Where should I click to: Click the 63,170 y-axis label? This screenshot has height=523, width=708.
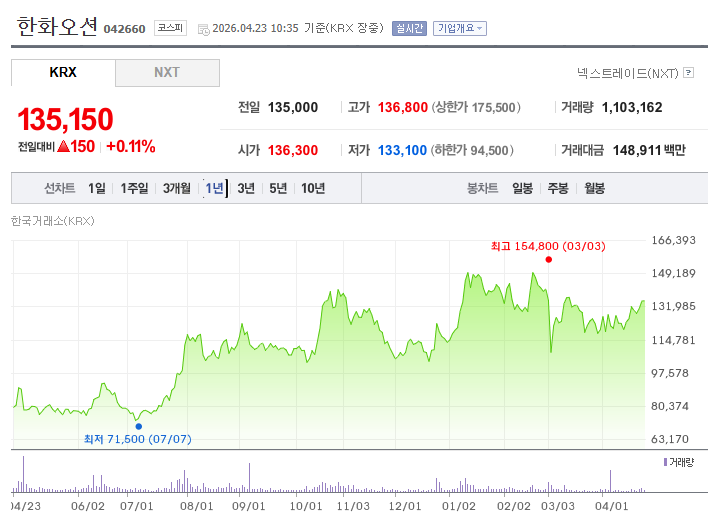click(x=670, y=439)
